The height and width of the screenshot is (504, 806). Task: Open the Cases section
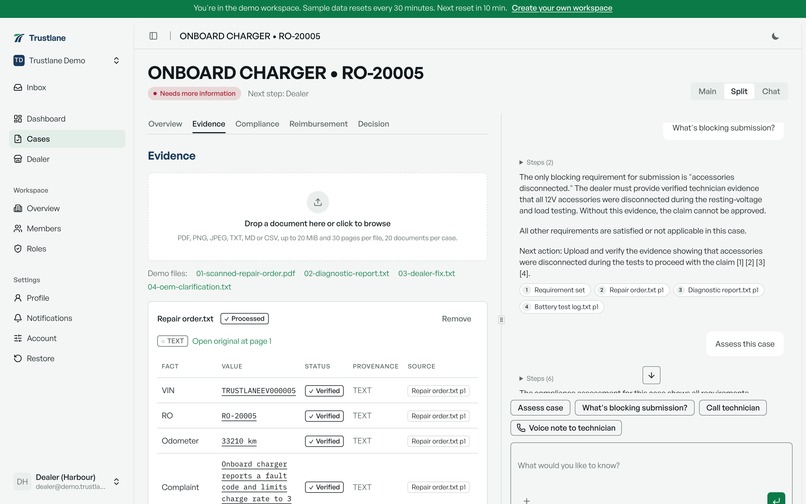pyautogui.click(x=67, y=139)
